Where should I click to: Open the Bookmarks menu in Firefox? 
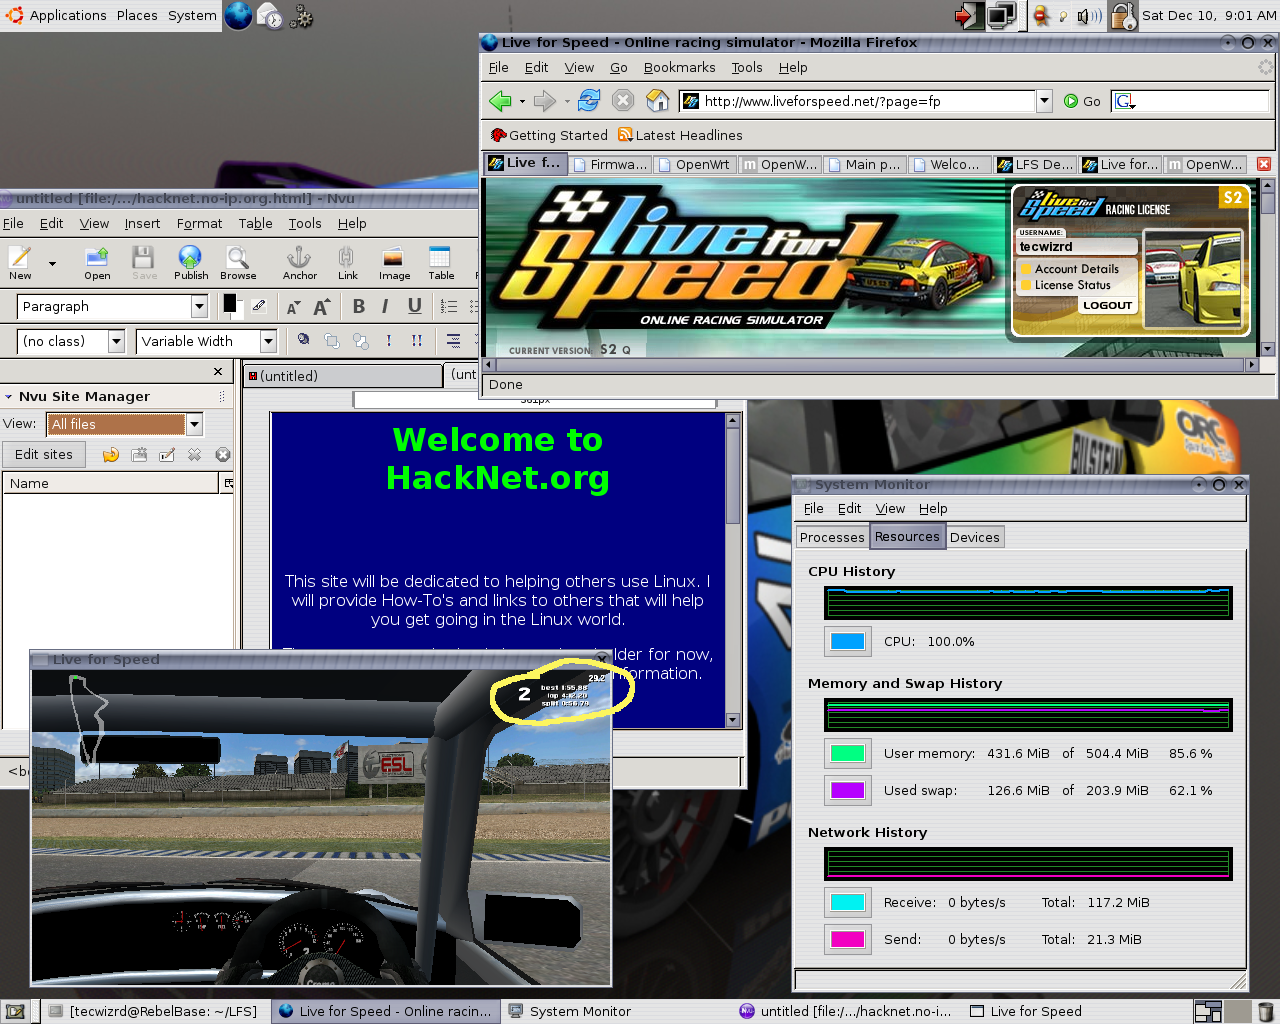(x=680, y=67)
